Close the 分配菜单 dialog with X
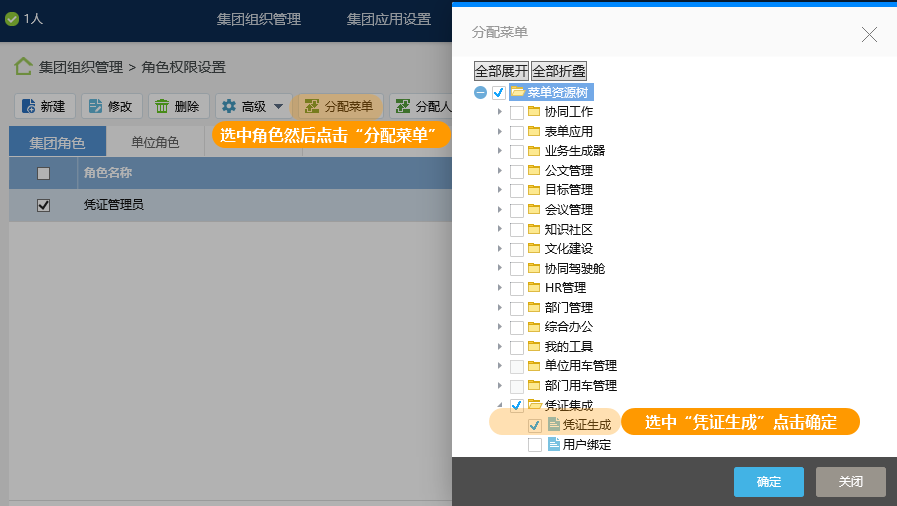Image resolution: width=897 pixels, height=506 pixels. 869,35
